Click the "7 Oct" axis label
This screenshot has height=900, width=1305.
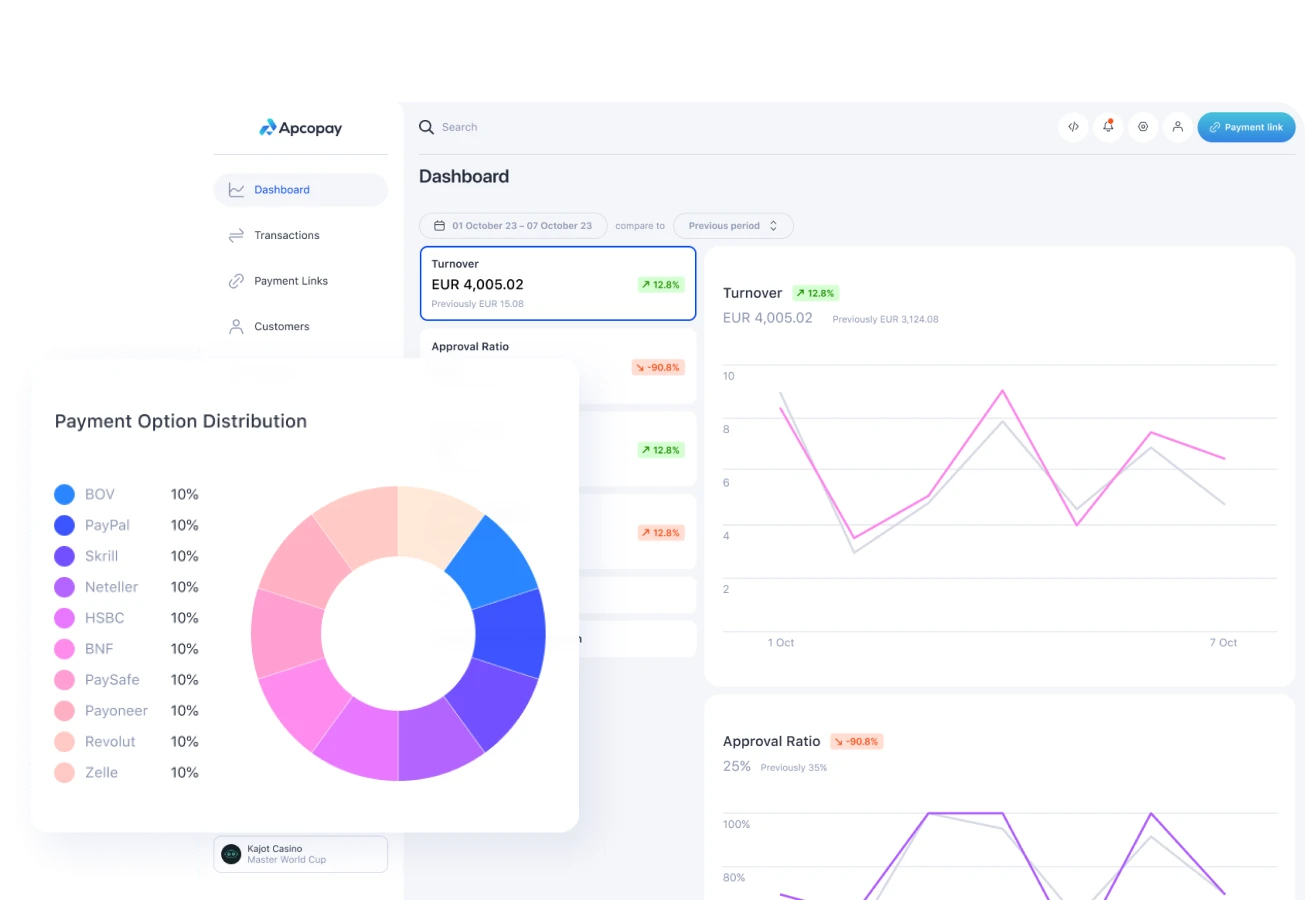click(x=1223, y=643)
